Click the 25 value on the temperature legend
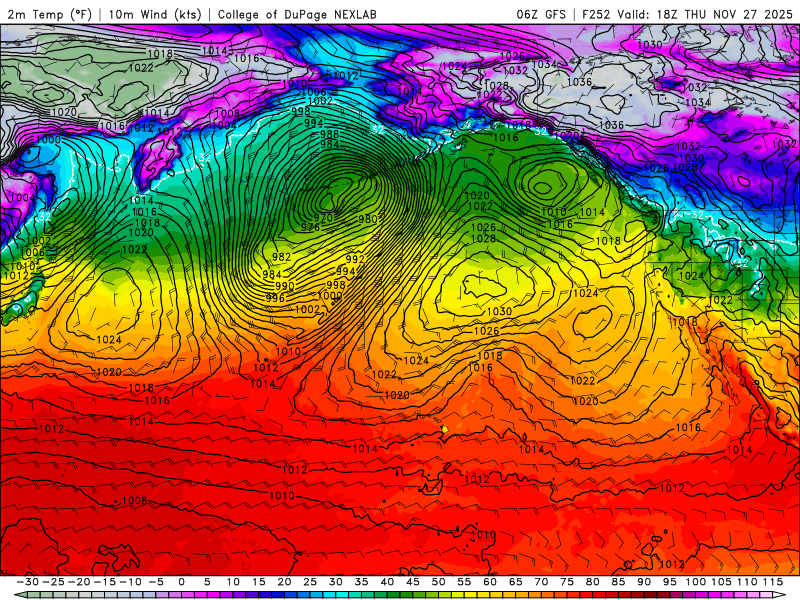The image size is (800, 600). 310,582
